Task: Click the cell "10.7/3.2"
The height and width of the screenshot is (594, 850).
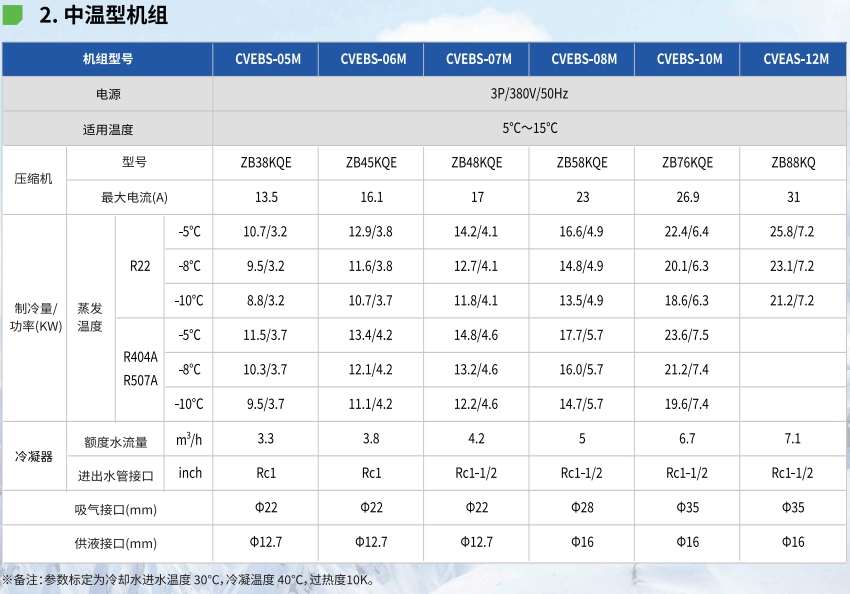Action: coord(265,232)
